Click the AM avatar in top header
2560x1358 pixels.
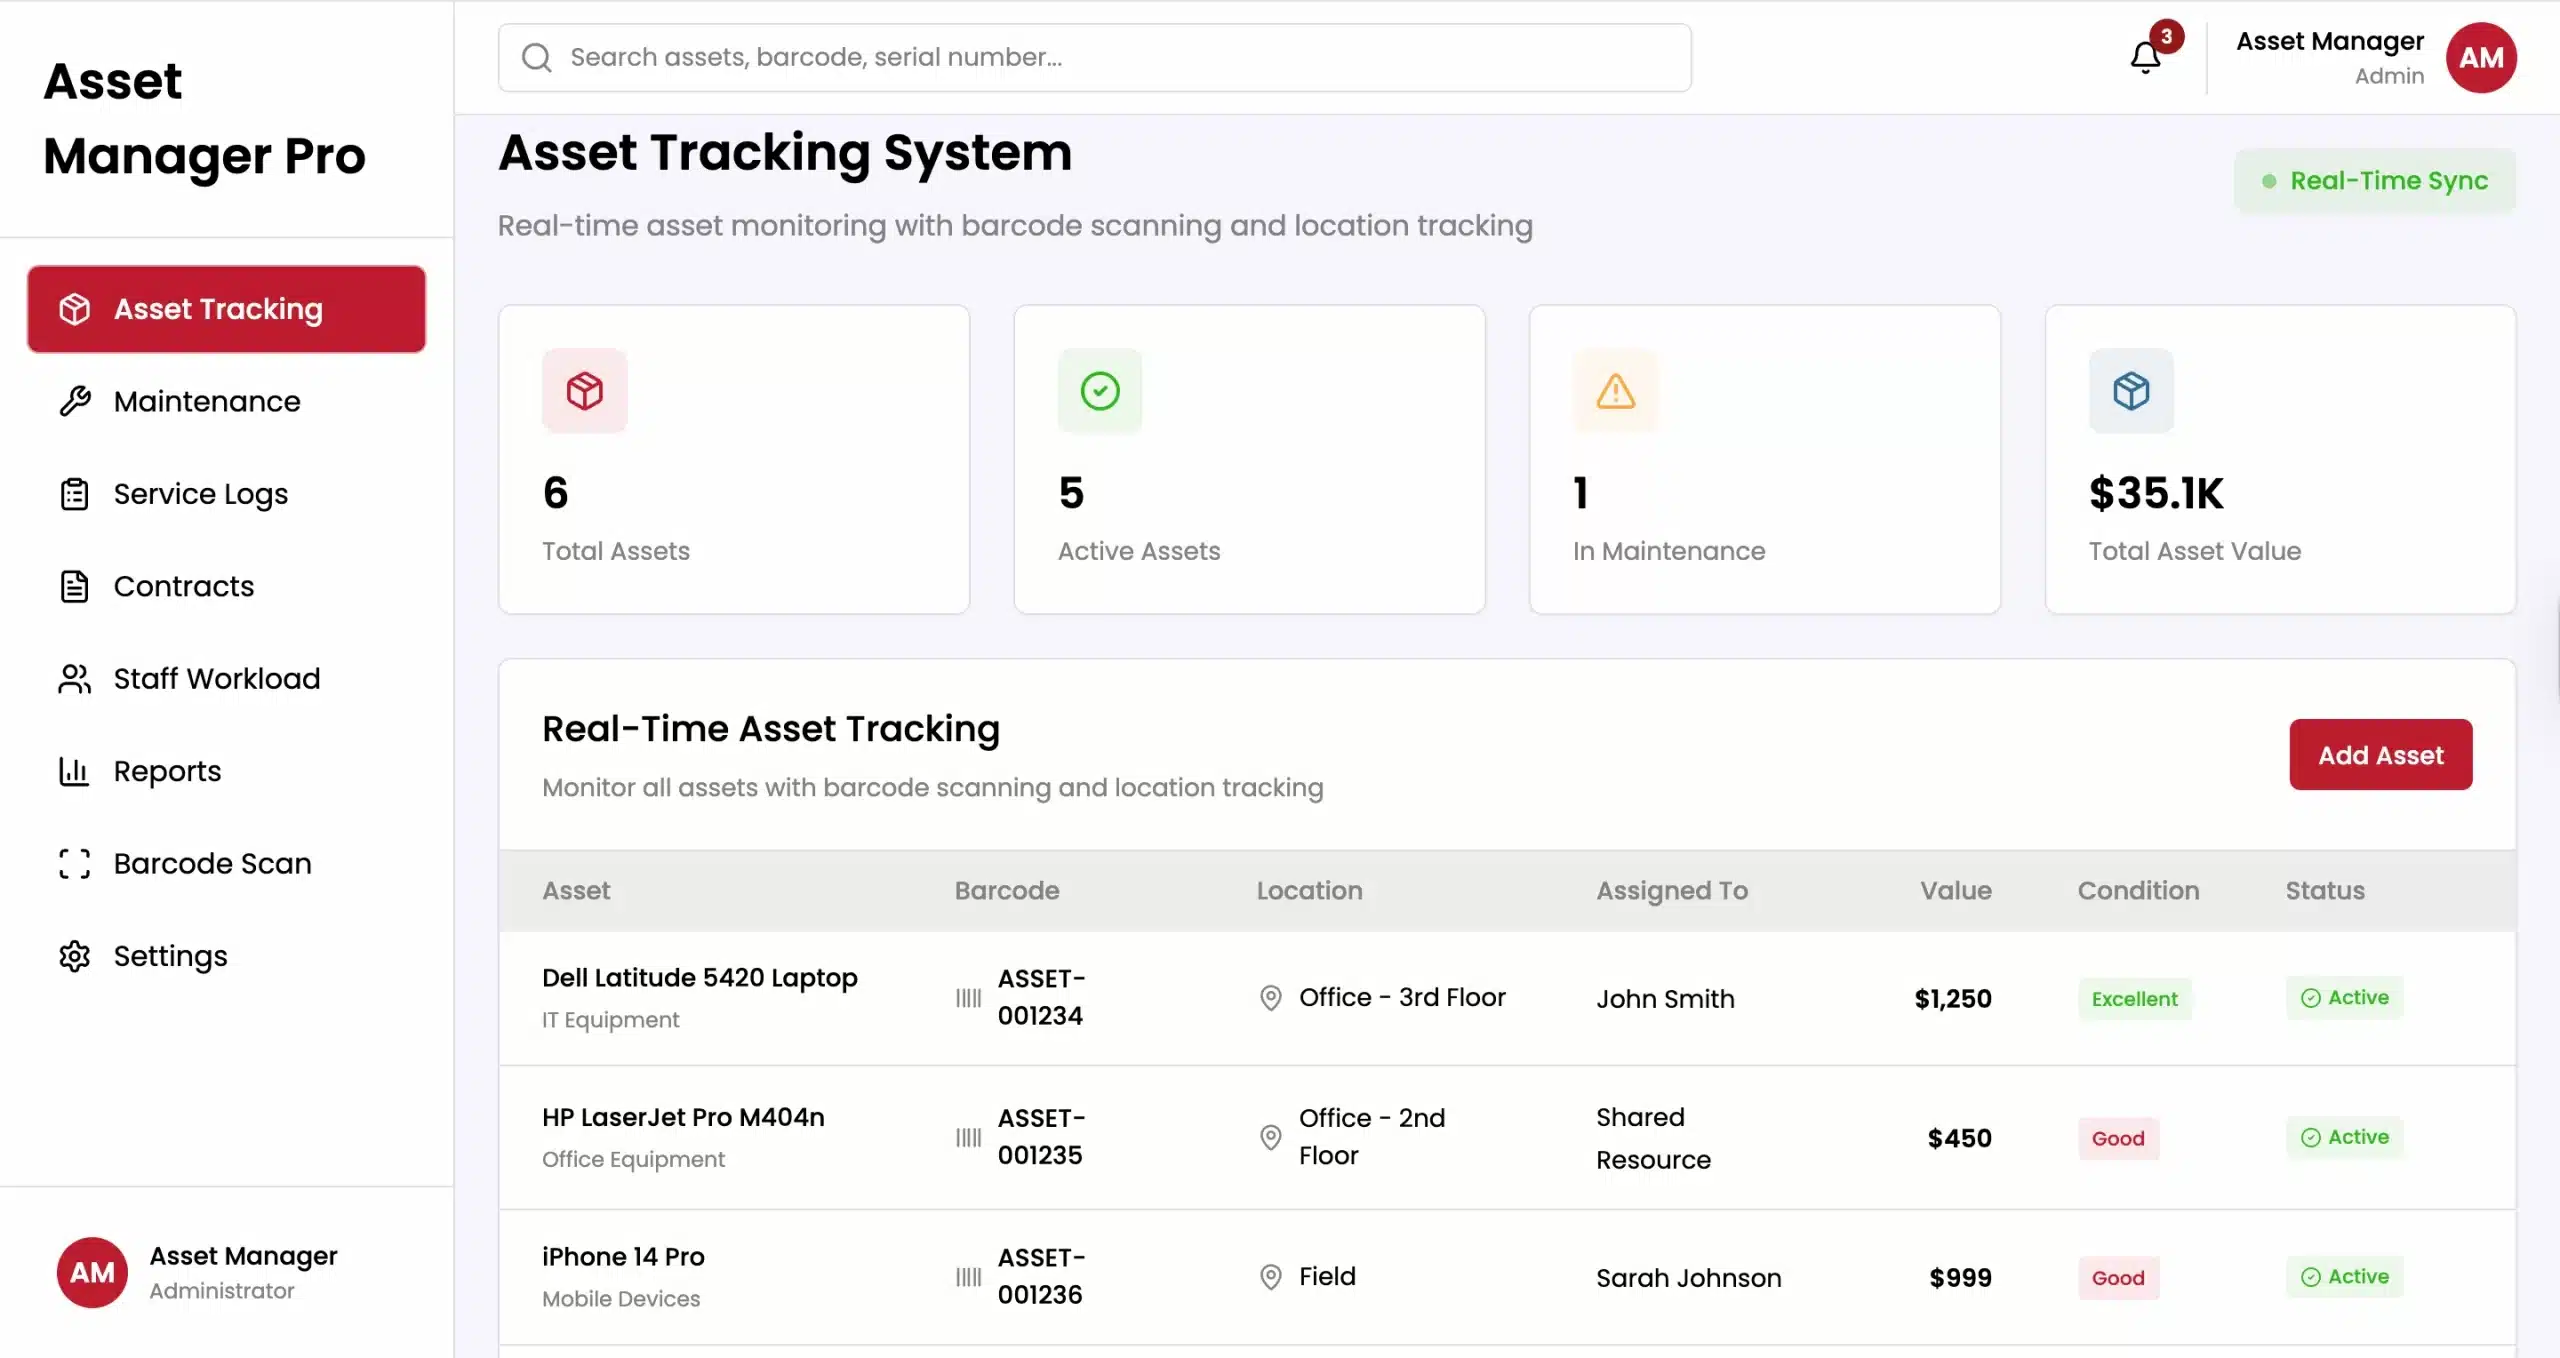[x=2481, y=58]
